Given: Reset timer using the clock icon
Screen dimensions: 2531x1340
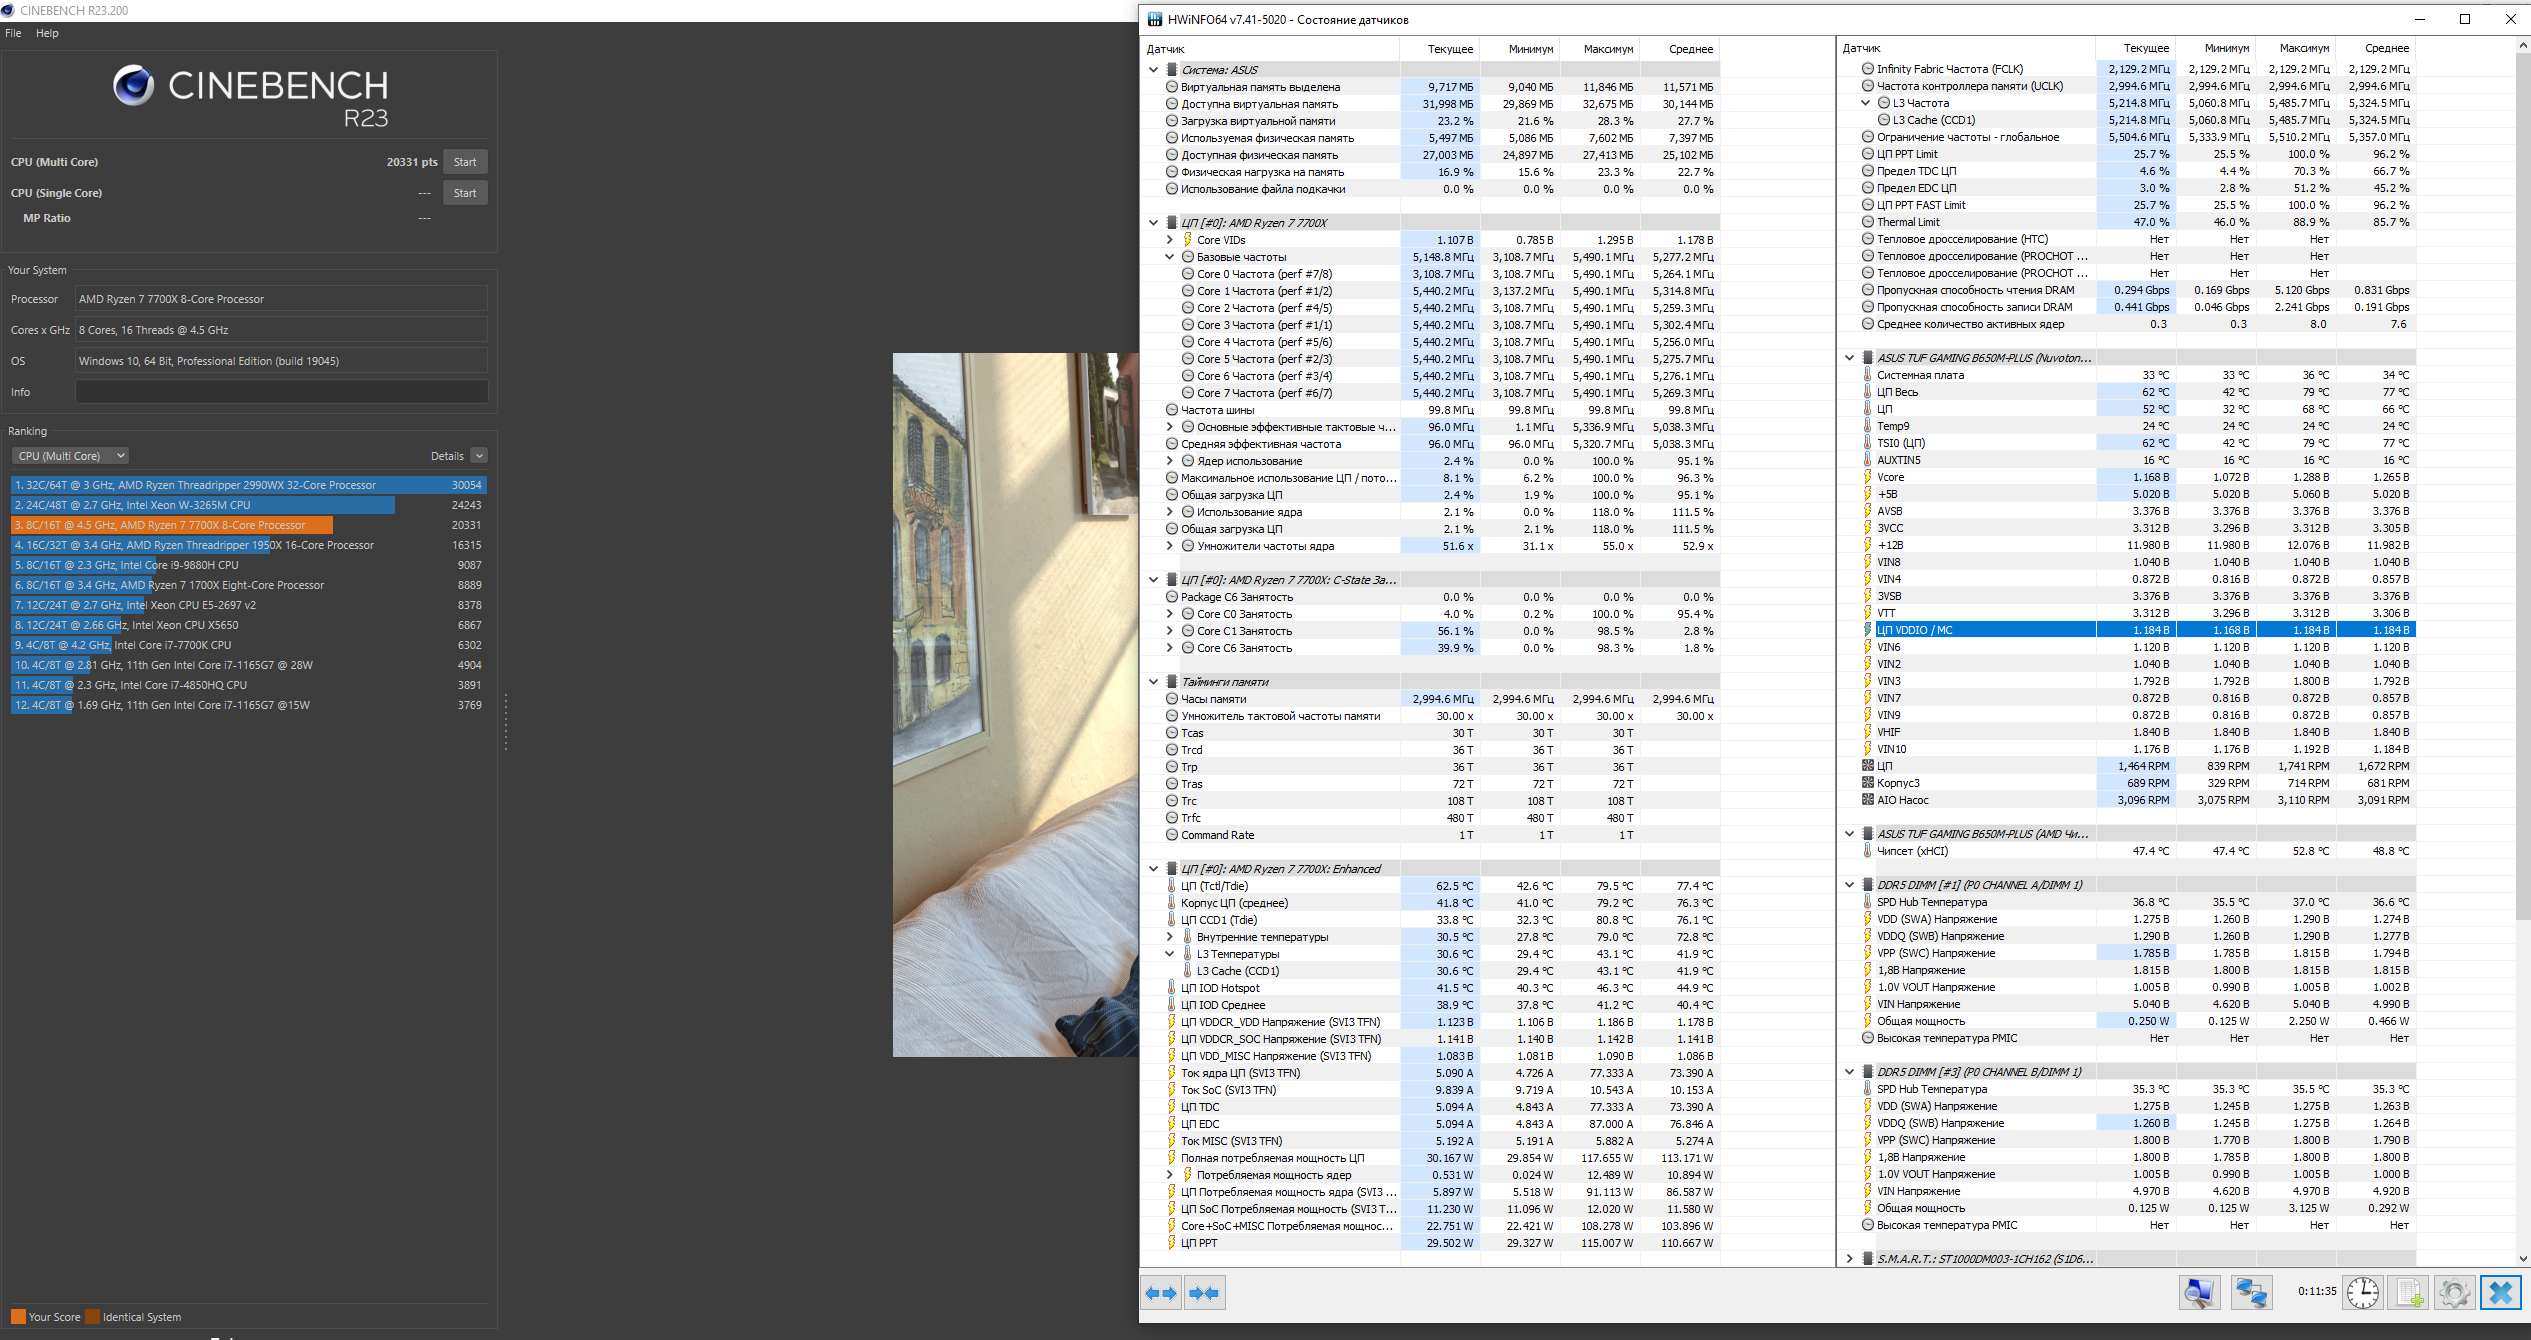Looking at the screenshot, I should [x=2363, y=1292].
